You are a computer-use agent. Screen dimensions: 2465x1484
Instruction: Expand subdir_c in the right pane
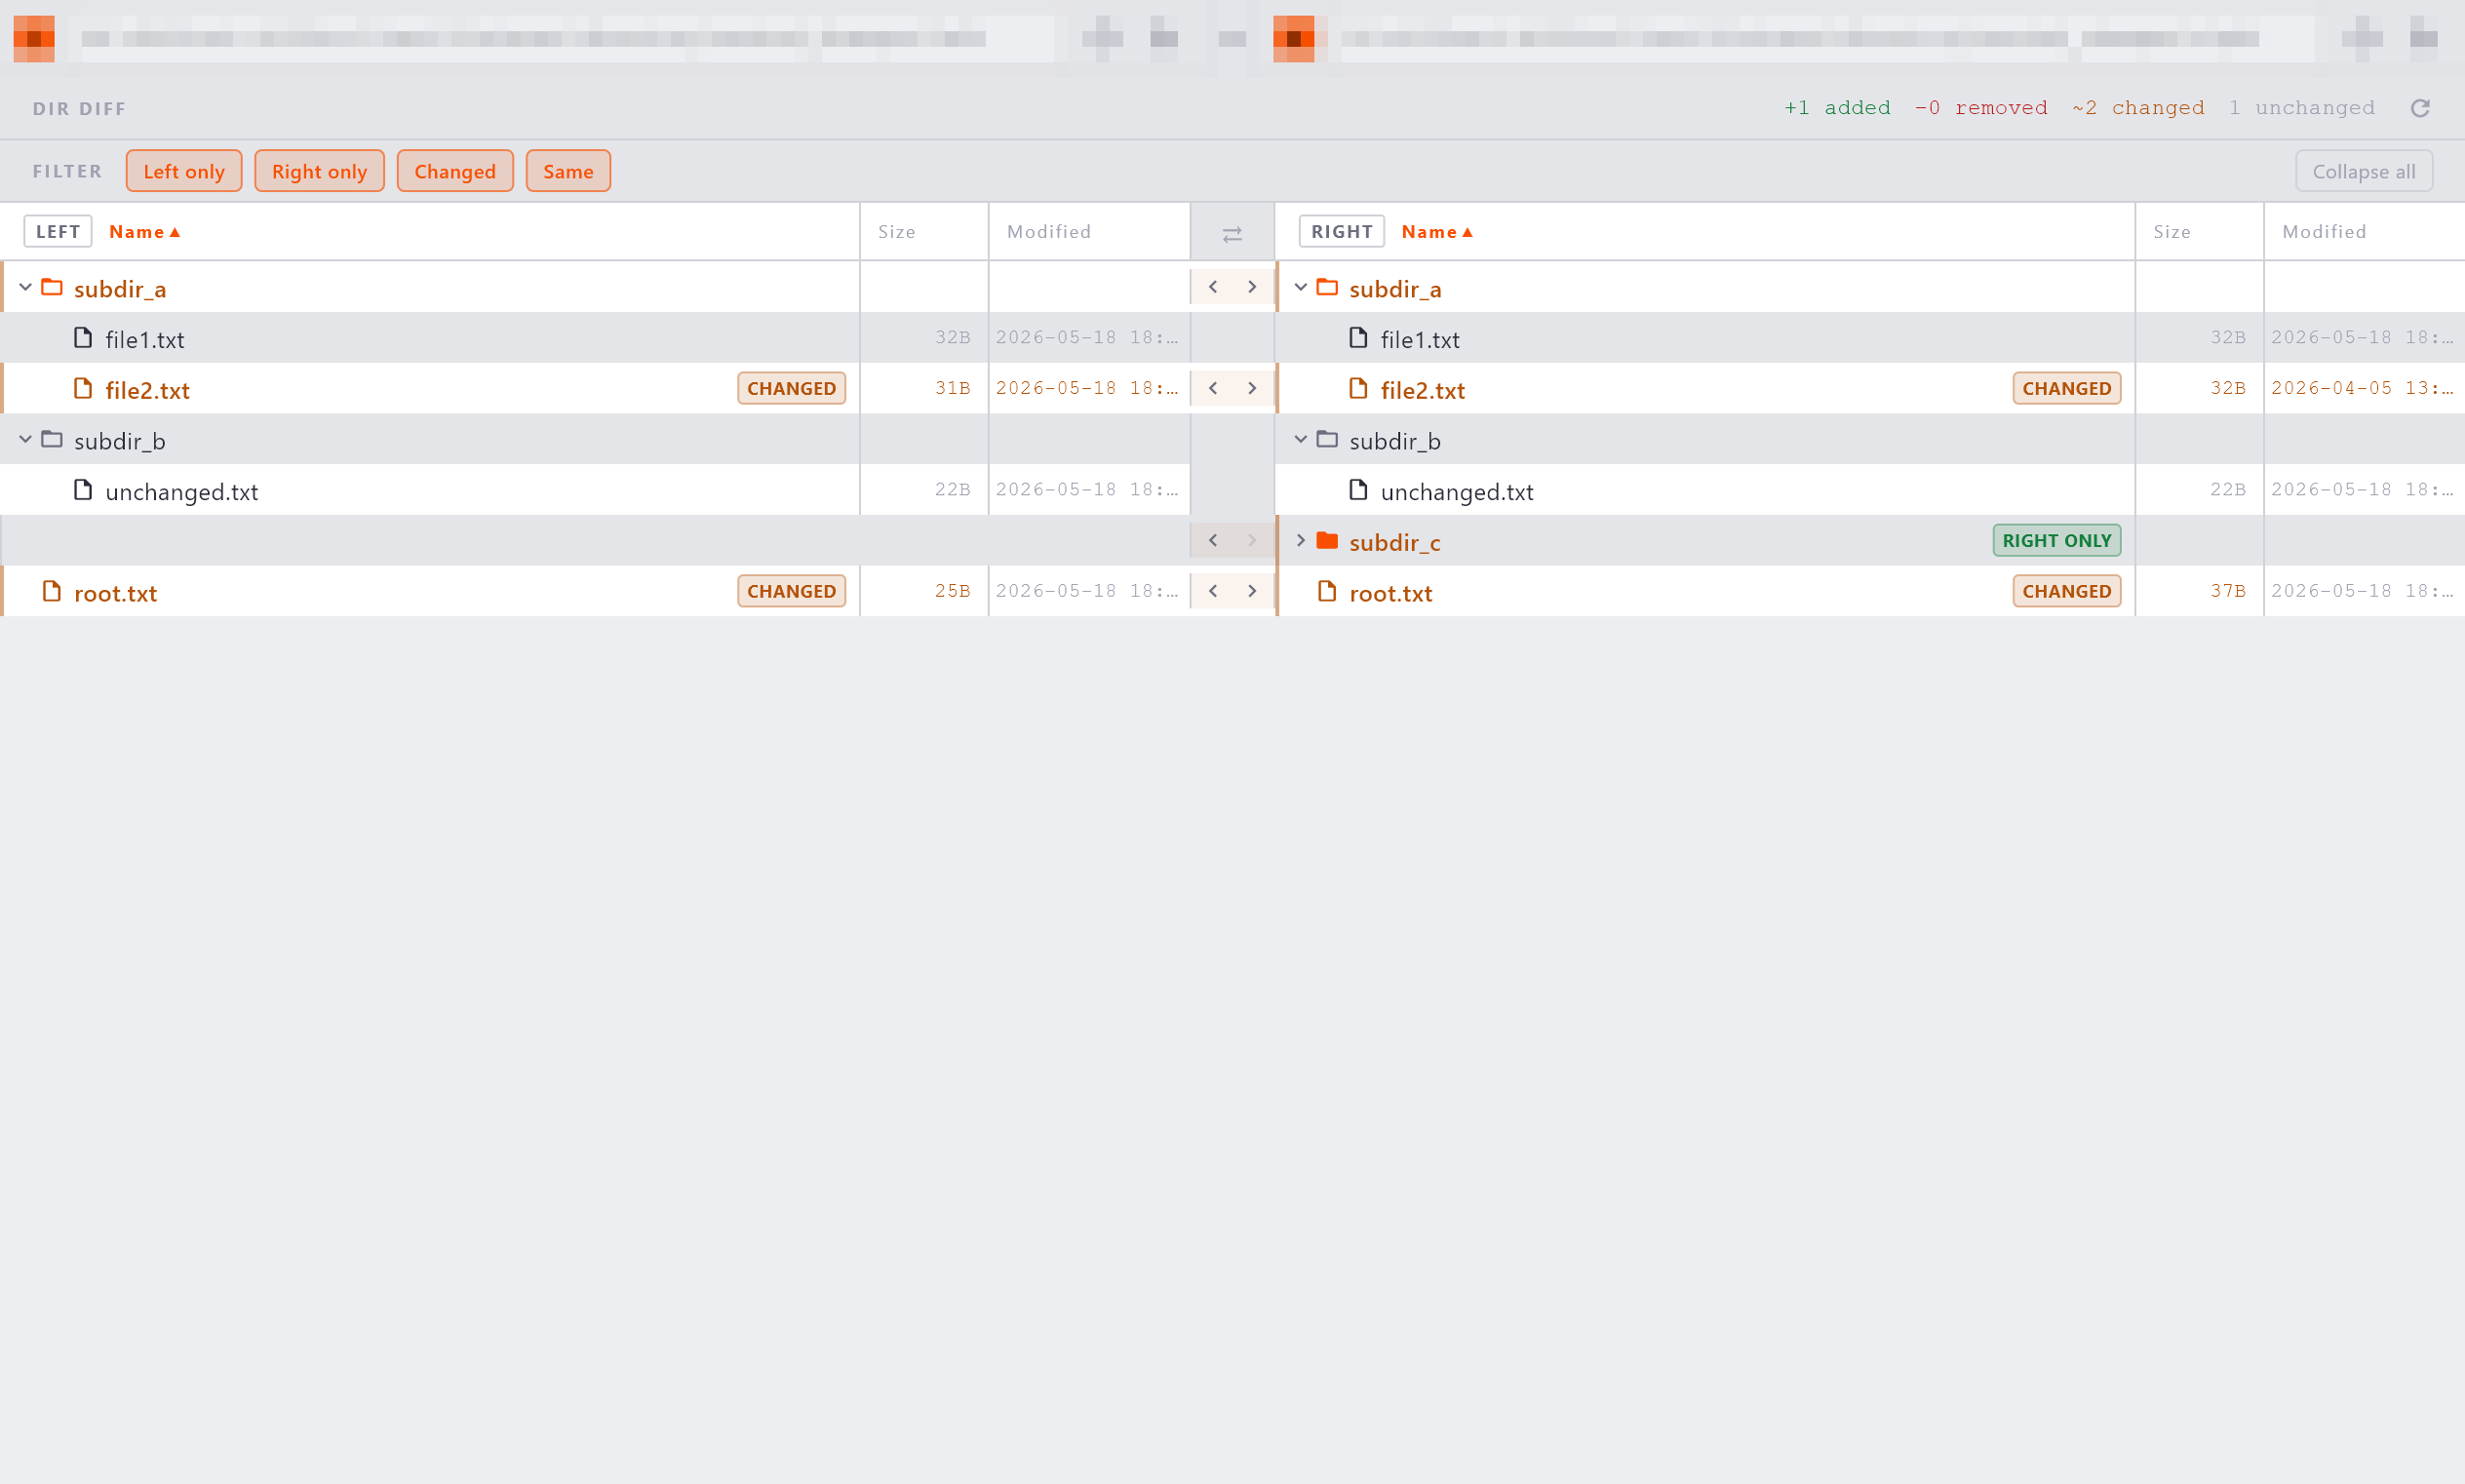coord(1301,540)
